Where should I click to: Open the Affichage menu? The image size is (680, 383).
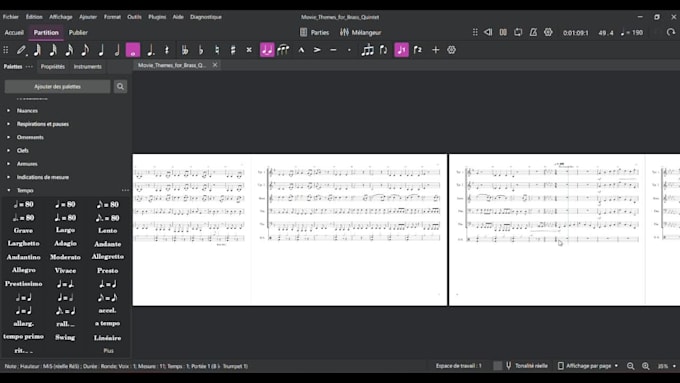point(61,17)
